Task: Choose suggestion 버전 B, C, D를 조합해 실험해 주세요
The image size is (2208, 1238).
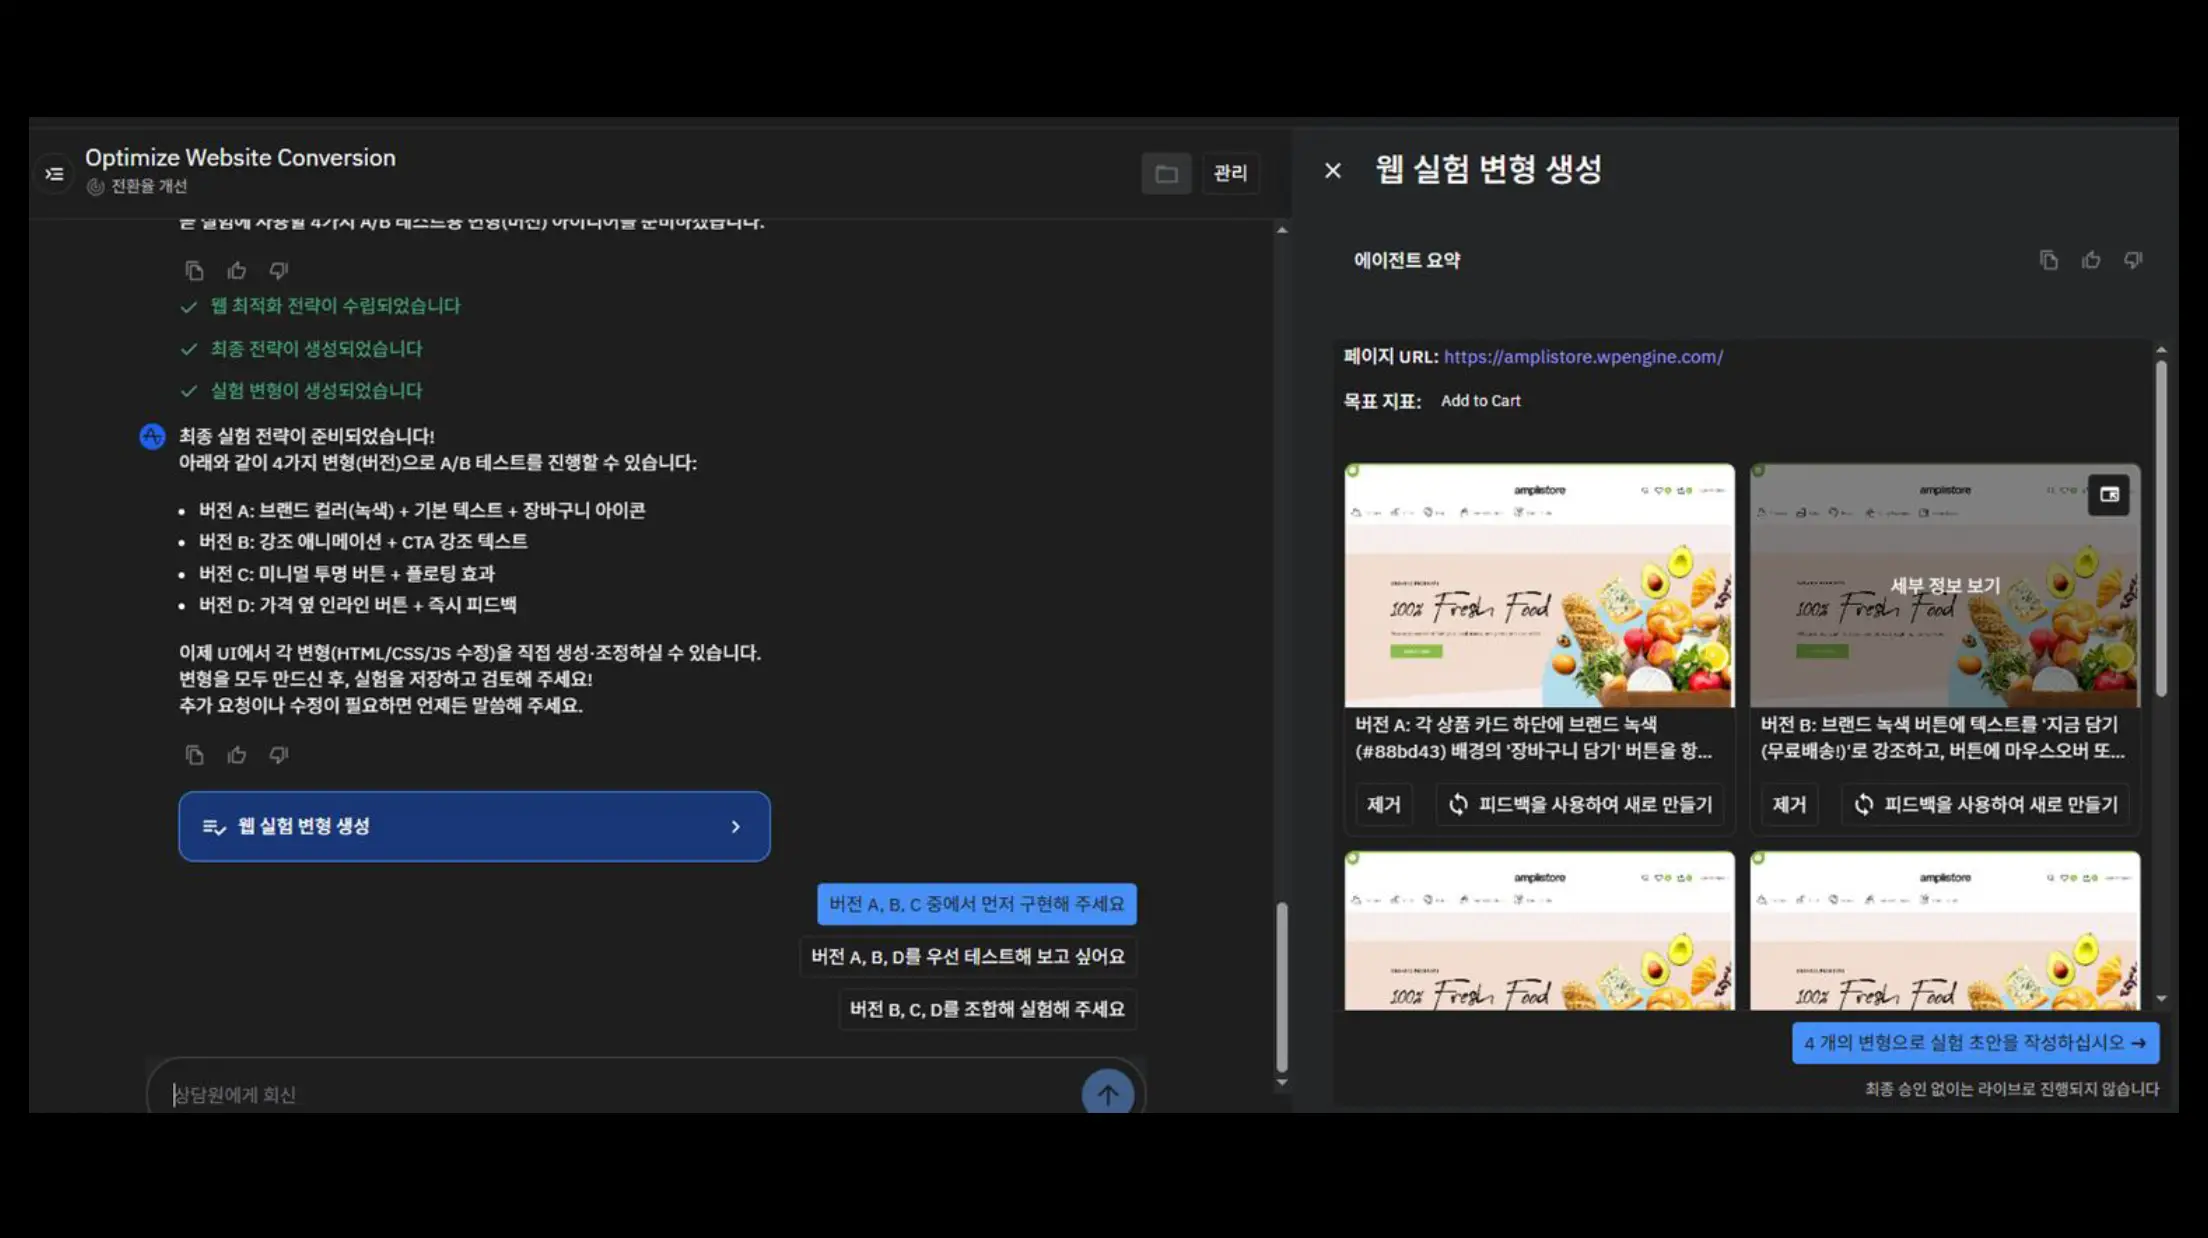Action: (x=987, y=1010)
